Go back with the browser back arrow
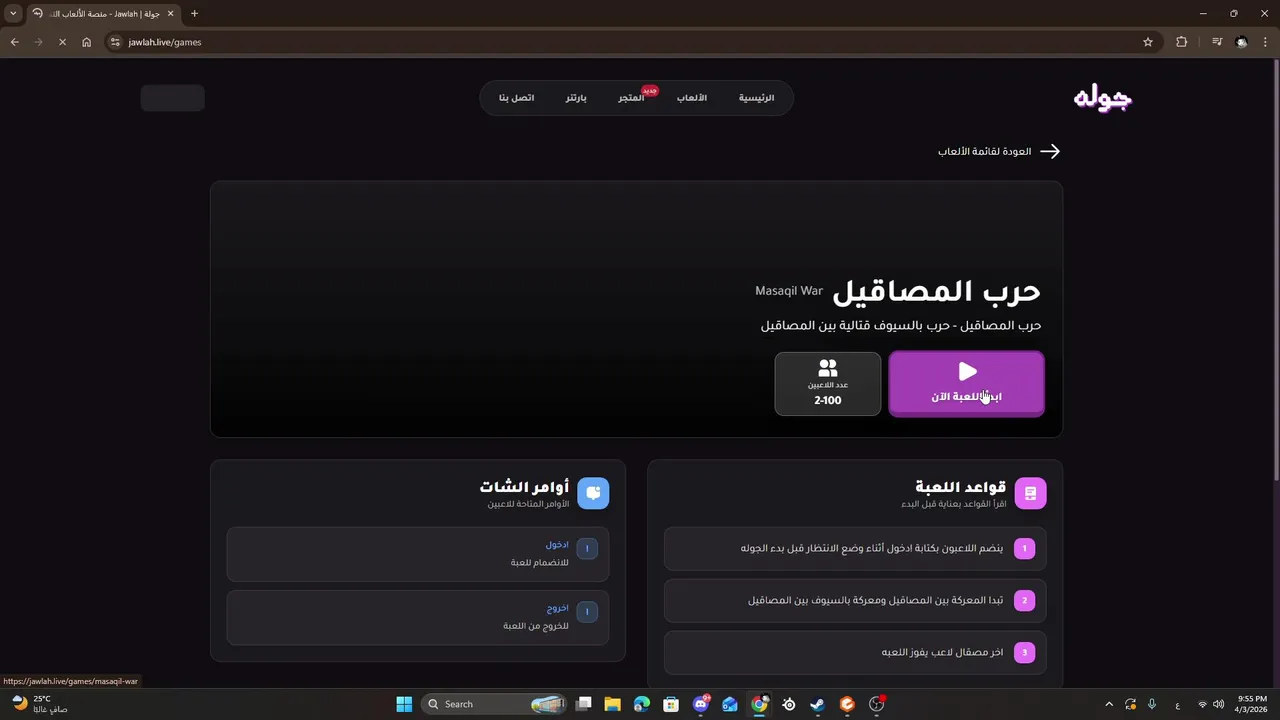This screenshot has width=1280, height=720. pos(14,42)
